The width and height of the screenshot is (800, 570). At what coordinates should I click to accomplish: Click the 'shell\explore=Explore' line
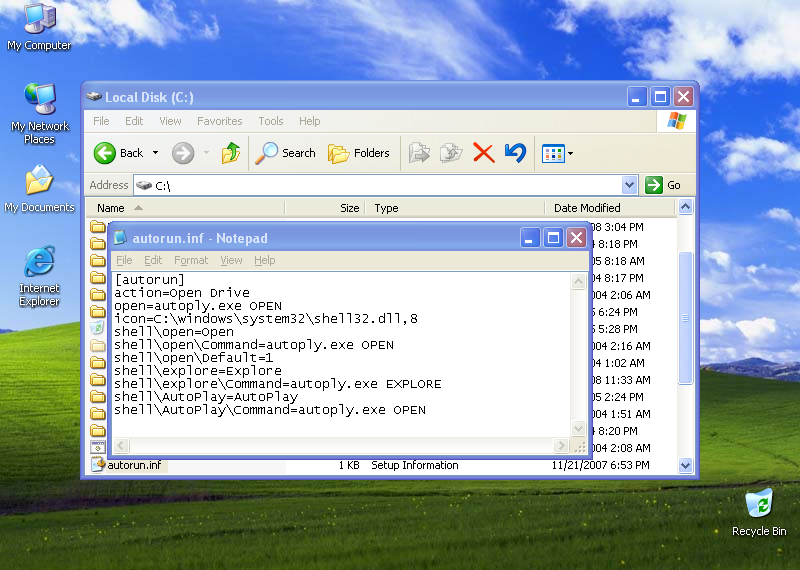coord(197,371)
